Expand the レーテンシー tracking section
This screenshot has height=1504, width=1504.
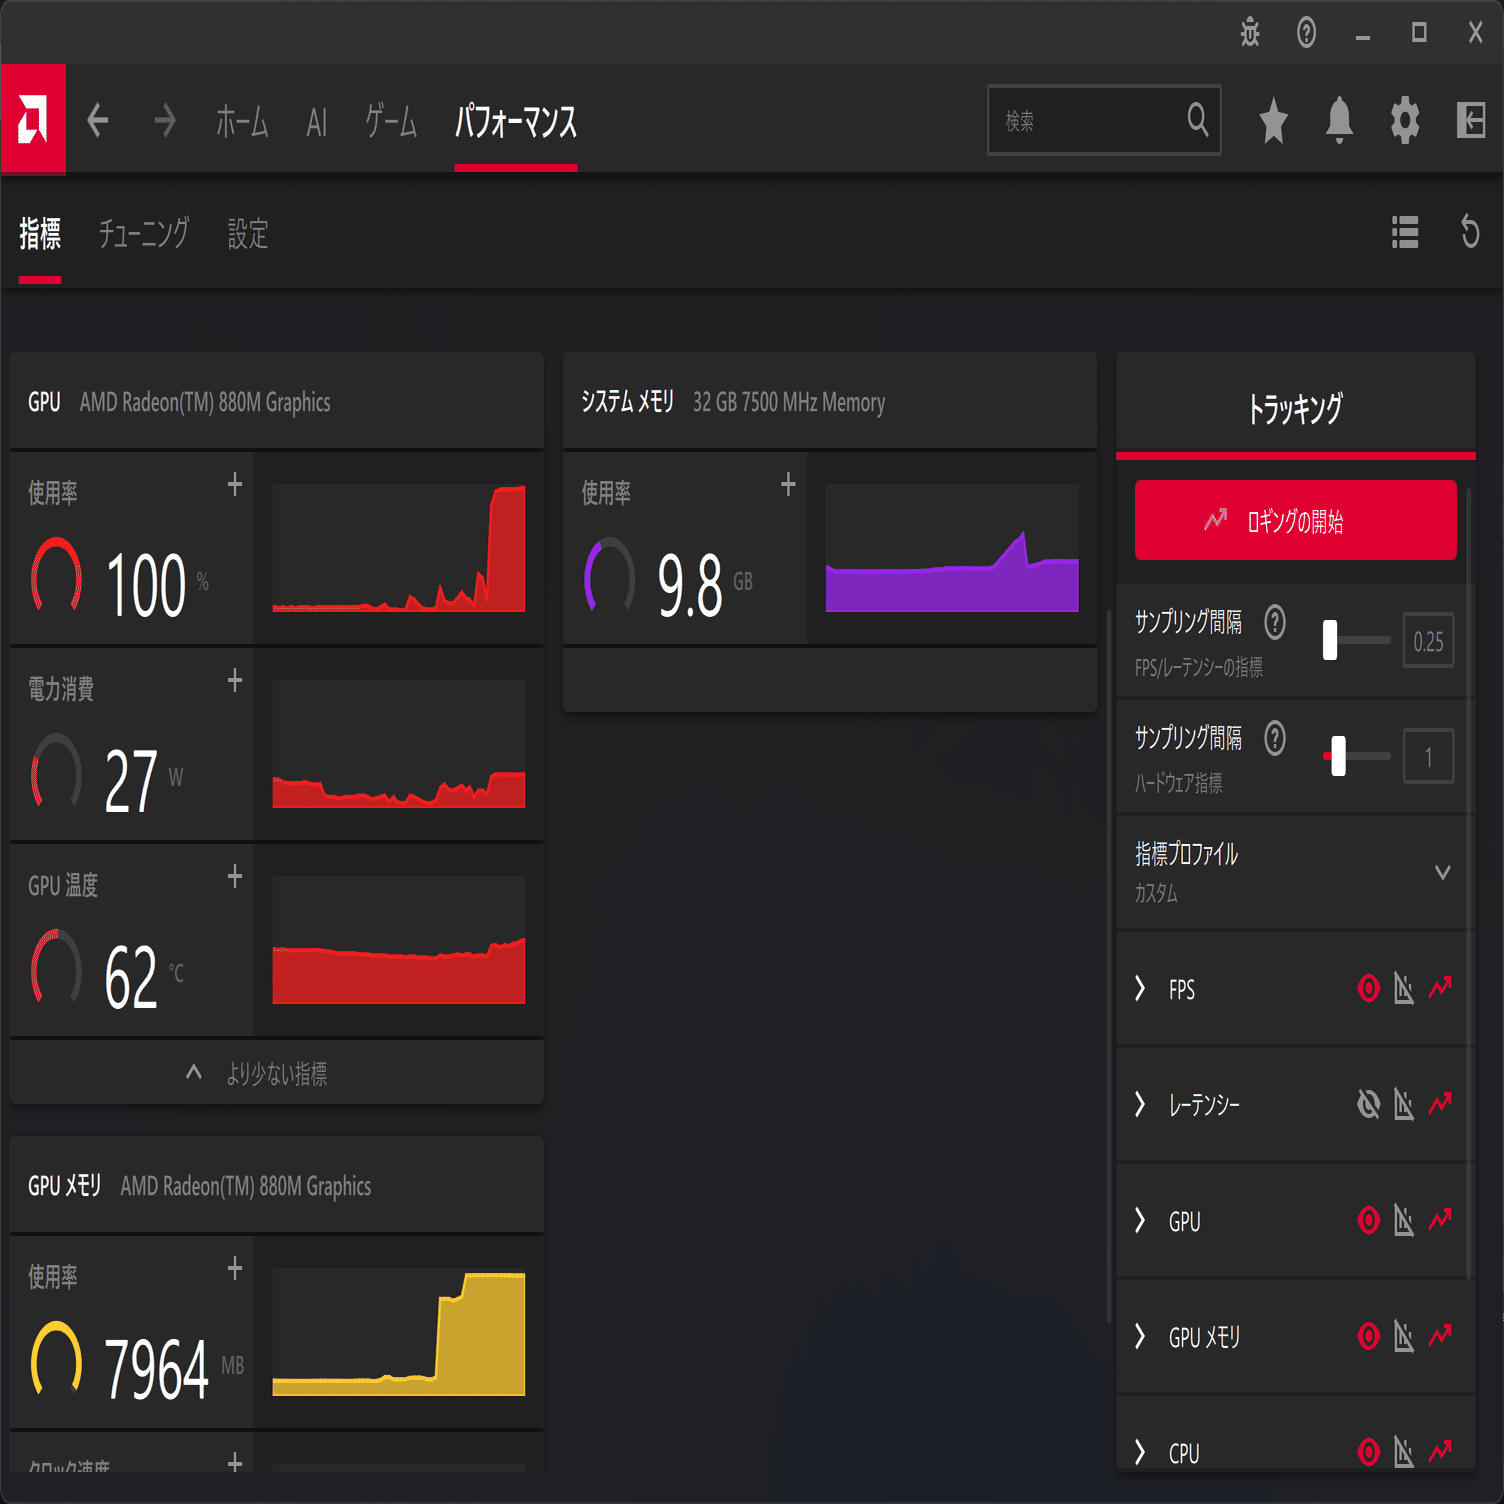tap(1140, 1105)
